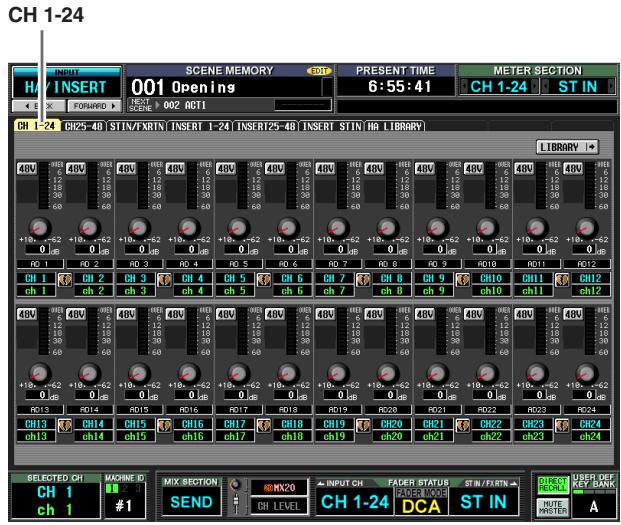The width and height of the screenshot is (621, 525).
Task: Toggle stereo pair heart between CH21 and CH22
Action: click(x=462, y=426)
